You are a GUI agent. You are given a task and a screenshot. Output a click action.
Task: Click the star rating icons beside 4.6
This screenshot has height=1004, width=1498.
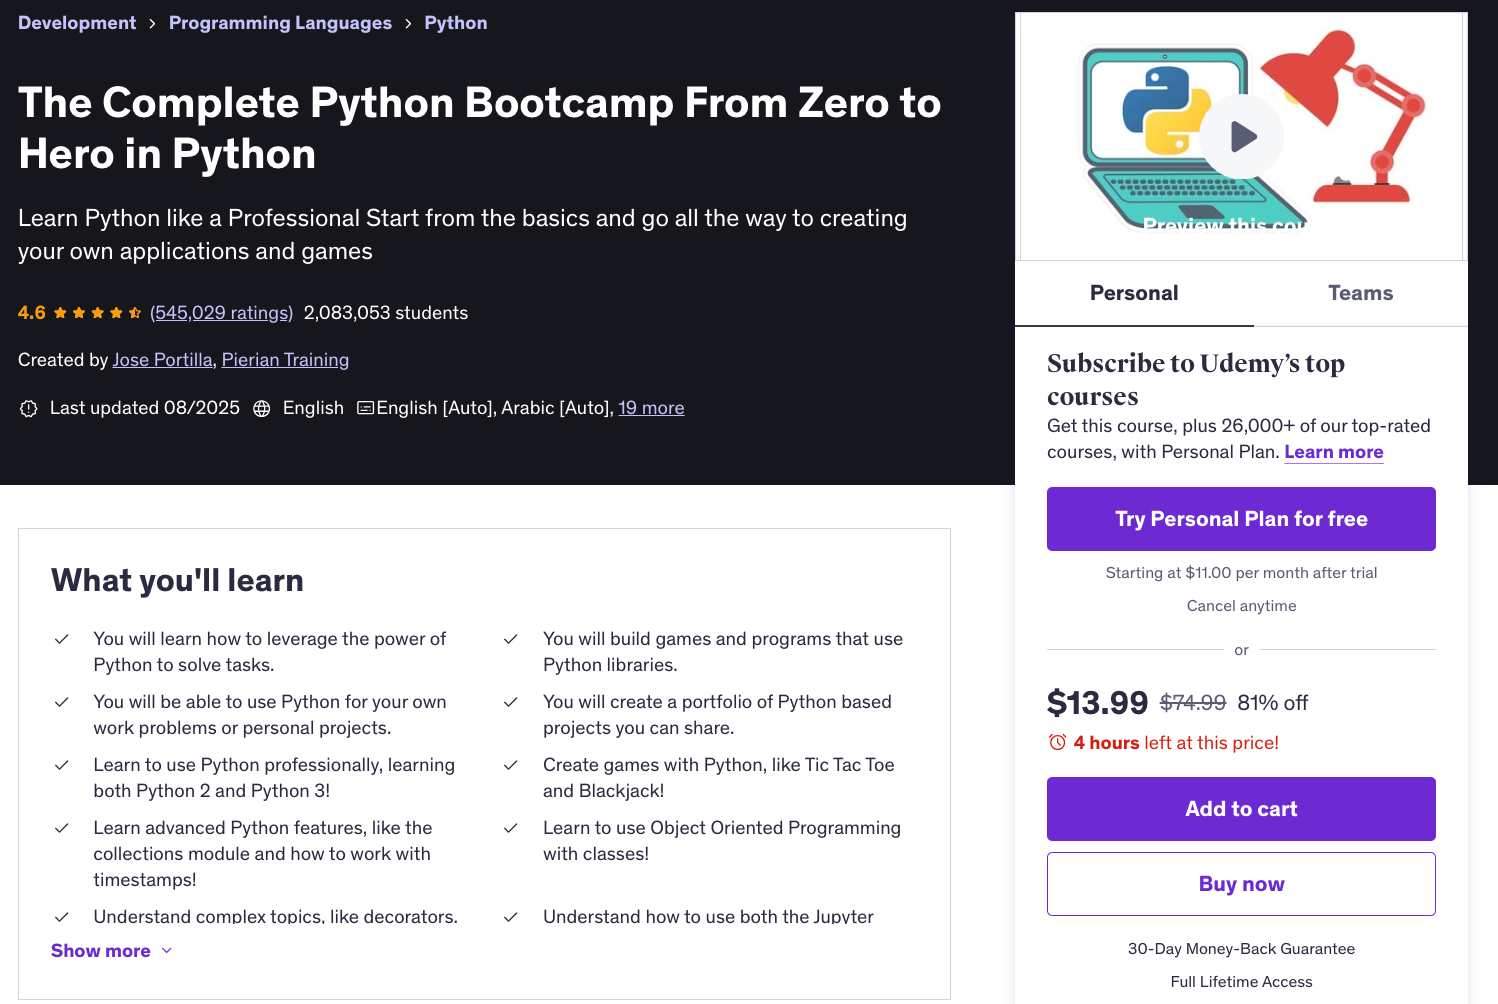pyautogui.click(x=97, y=312)
